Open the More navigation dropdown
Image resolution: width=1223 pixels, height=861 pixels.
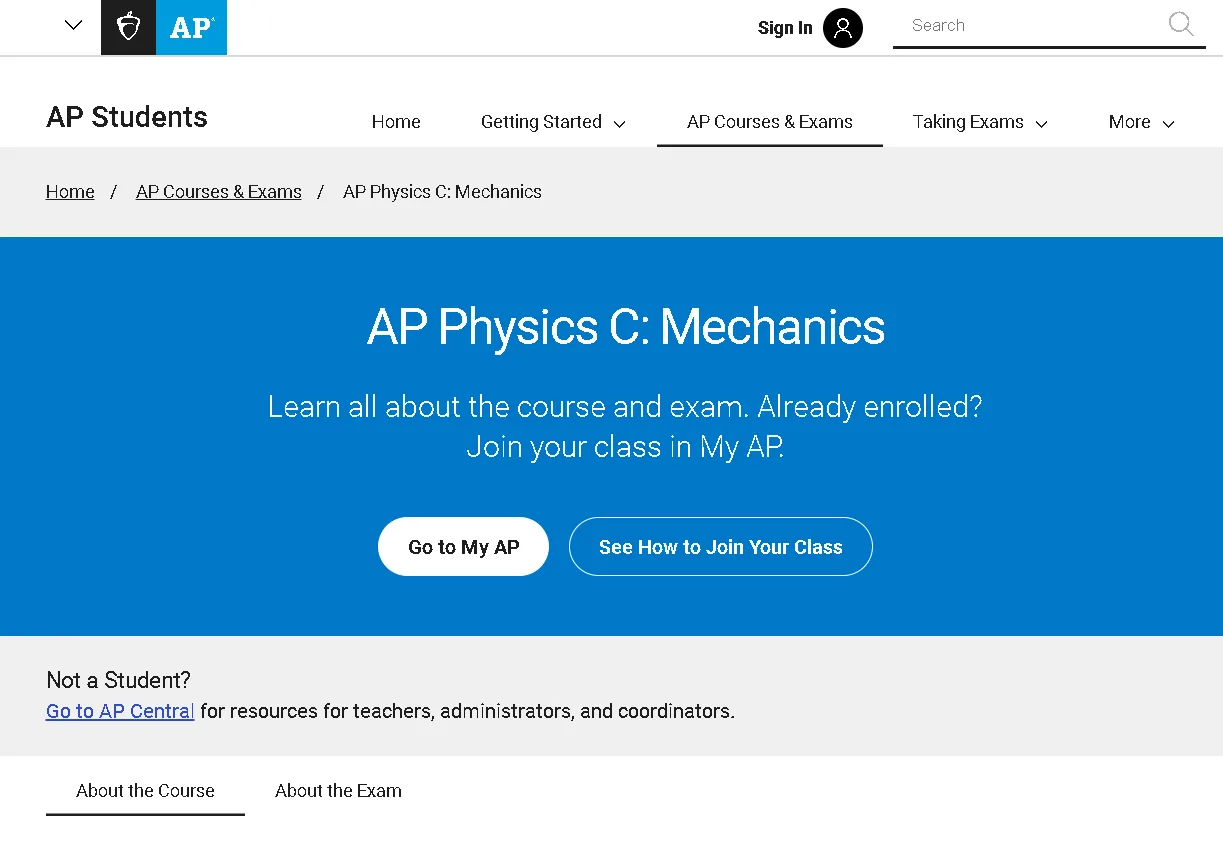coord(1140,121)
